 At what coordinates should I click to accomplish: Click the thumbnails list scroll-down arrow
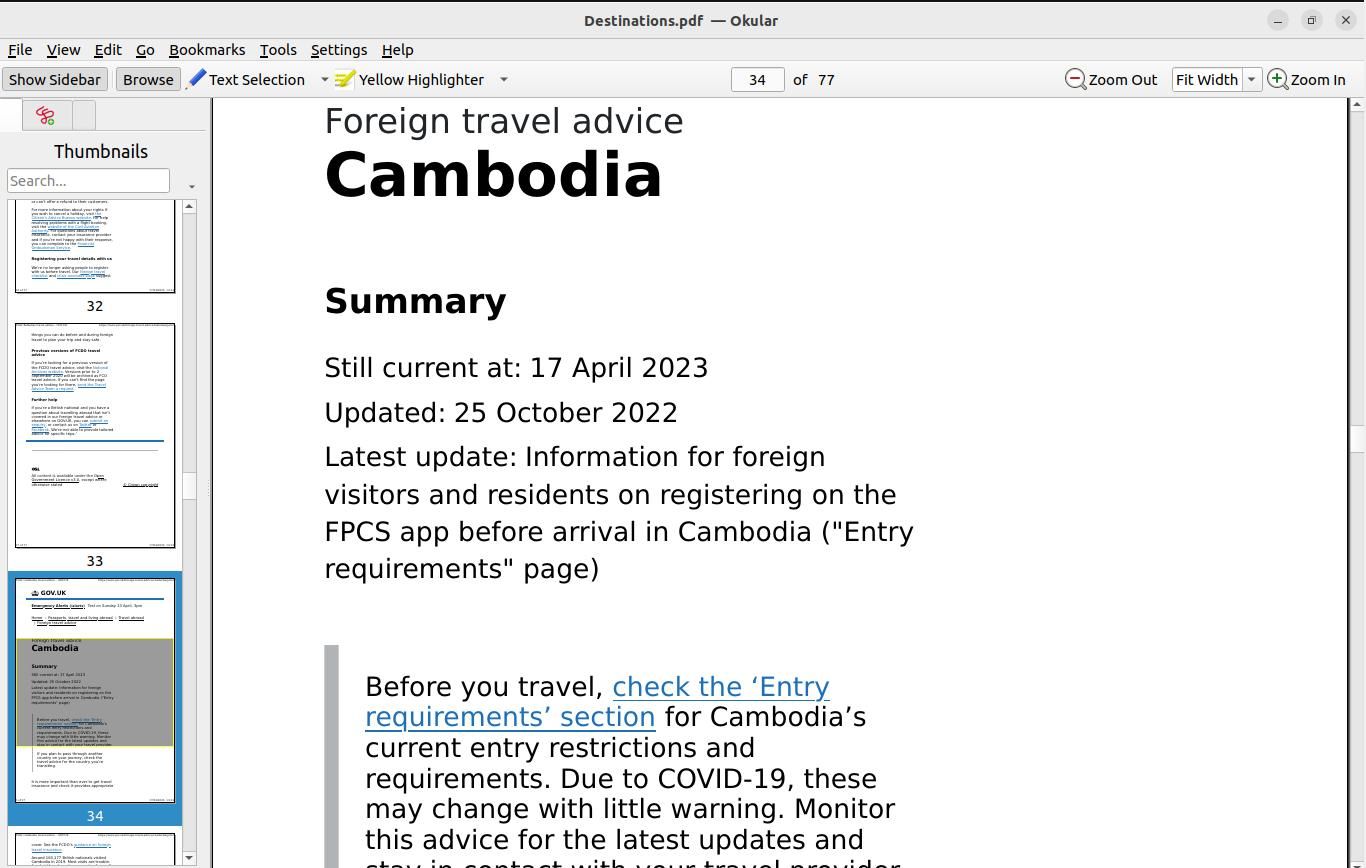189,857
